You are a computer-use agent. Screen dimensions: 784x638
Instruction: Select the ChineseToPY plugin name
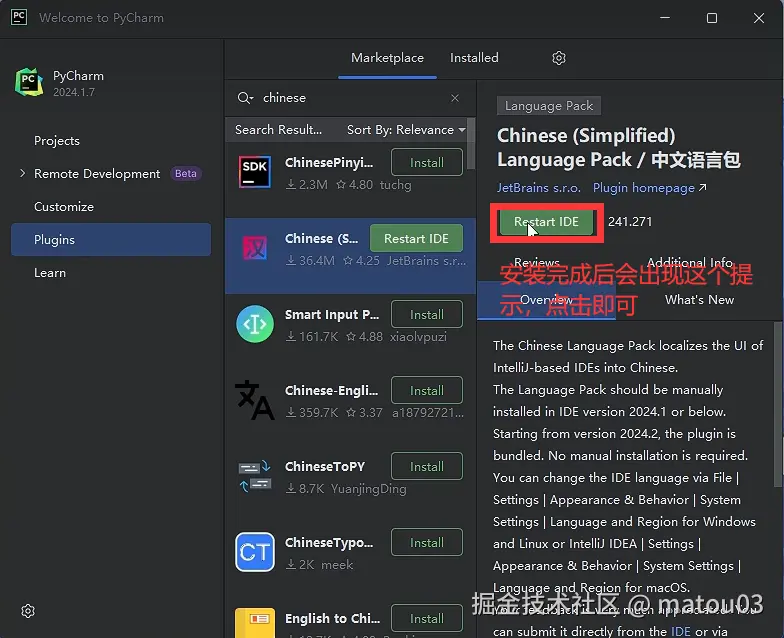[324, 466]
